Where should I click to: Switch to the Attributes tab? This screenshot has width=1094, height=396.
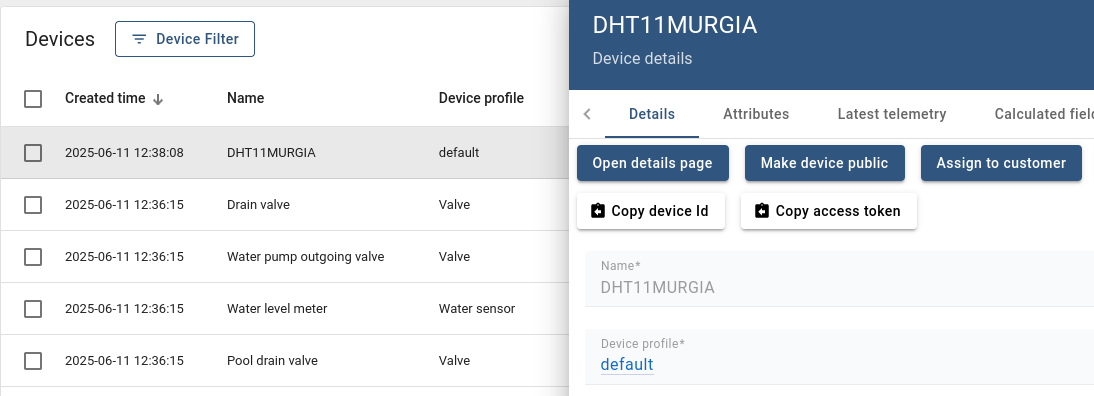pos(756,114)
